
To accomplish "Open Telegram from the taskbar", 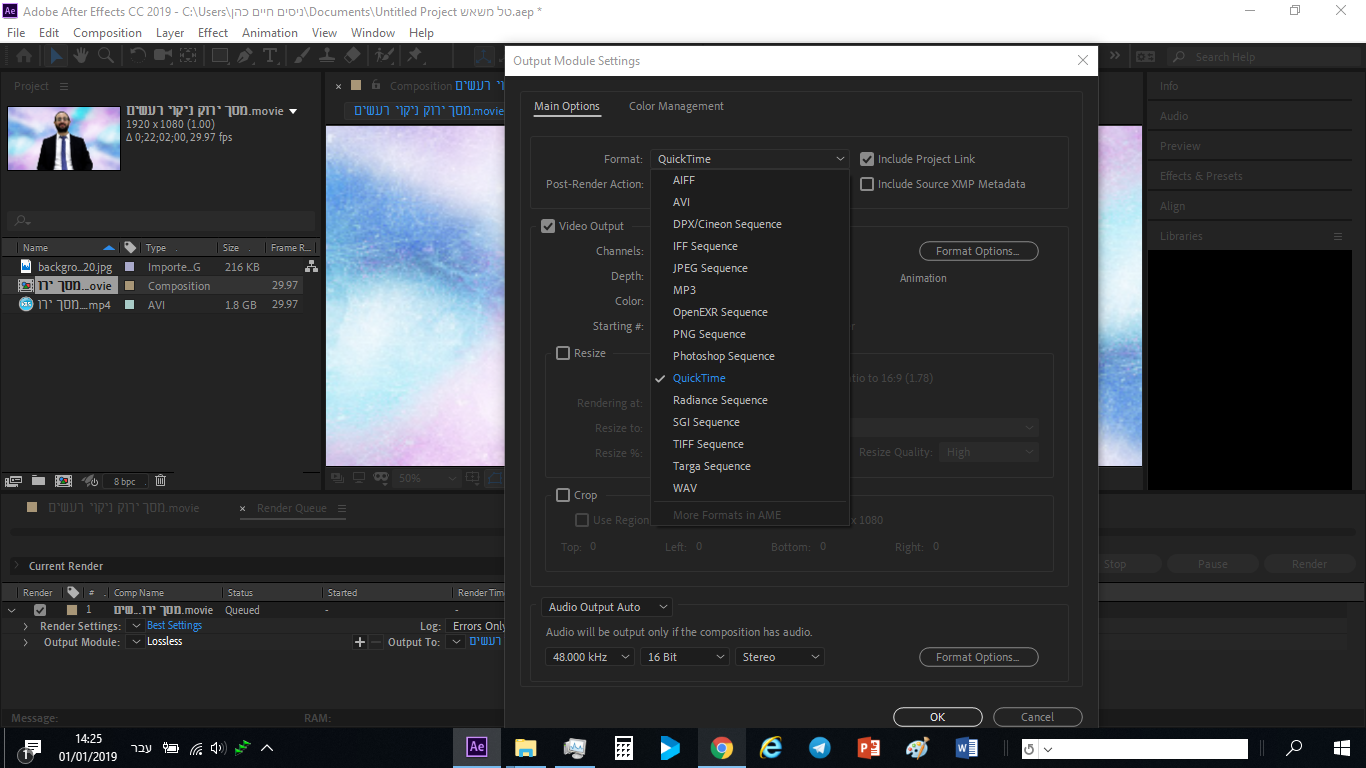I will tap(819, 748).
